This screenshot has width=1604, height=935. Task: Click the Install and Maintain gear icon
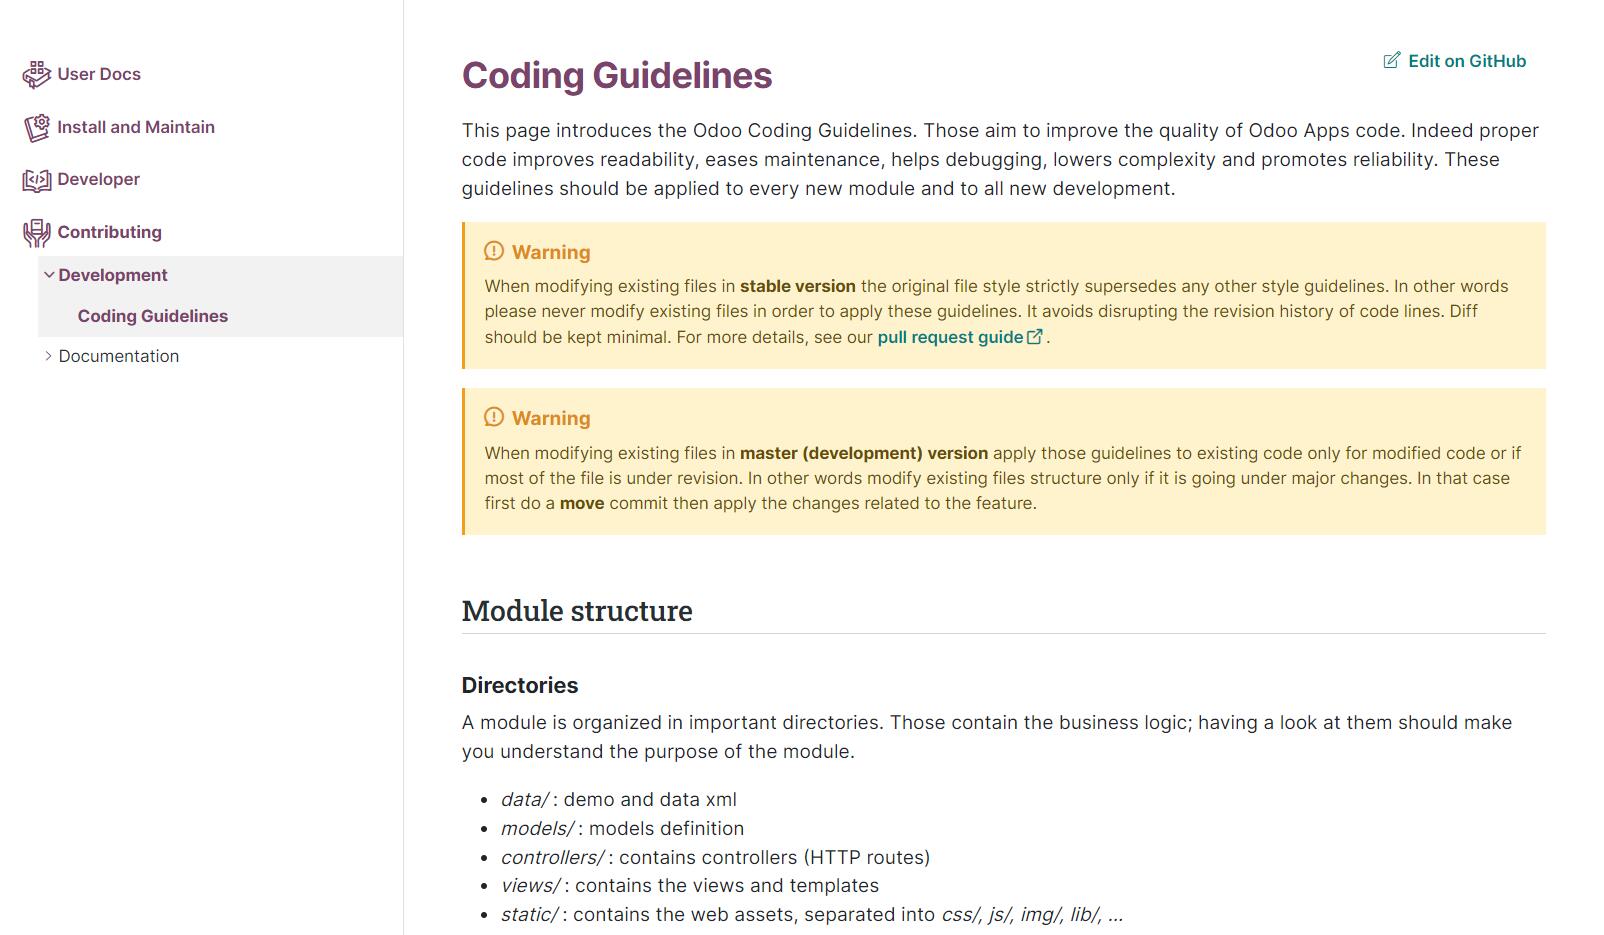click(36, 128)
